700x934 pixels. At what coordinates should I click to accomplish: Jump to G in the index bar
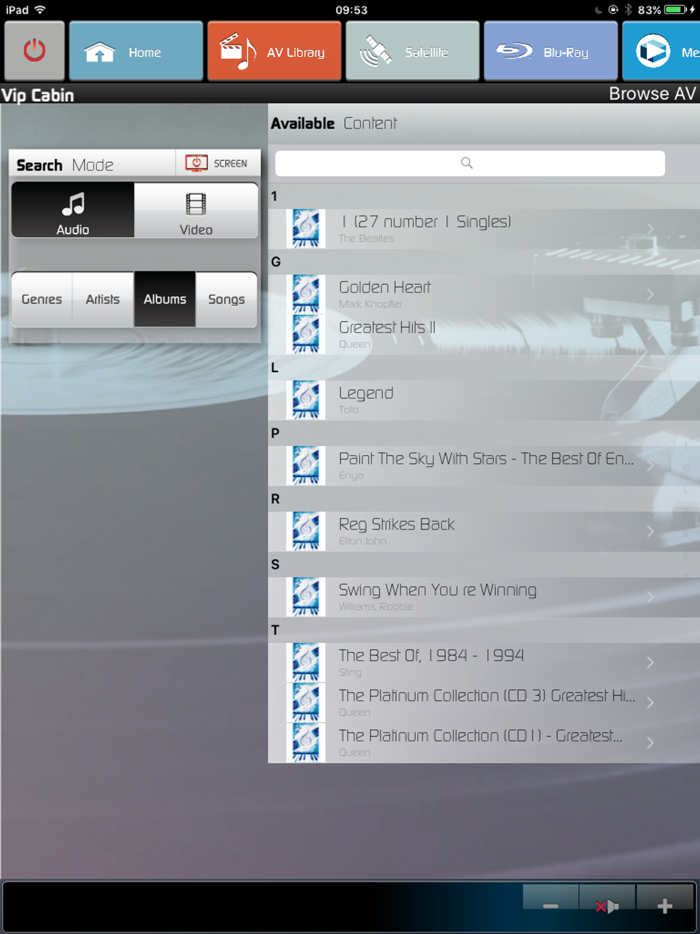[686, 468]
